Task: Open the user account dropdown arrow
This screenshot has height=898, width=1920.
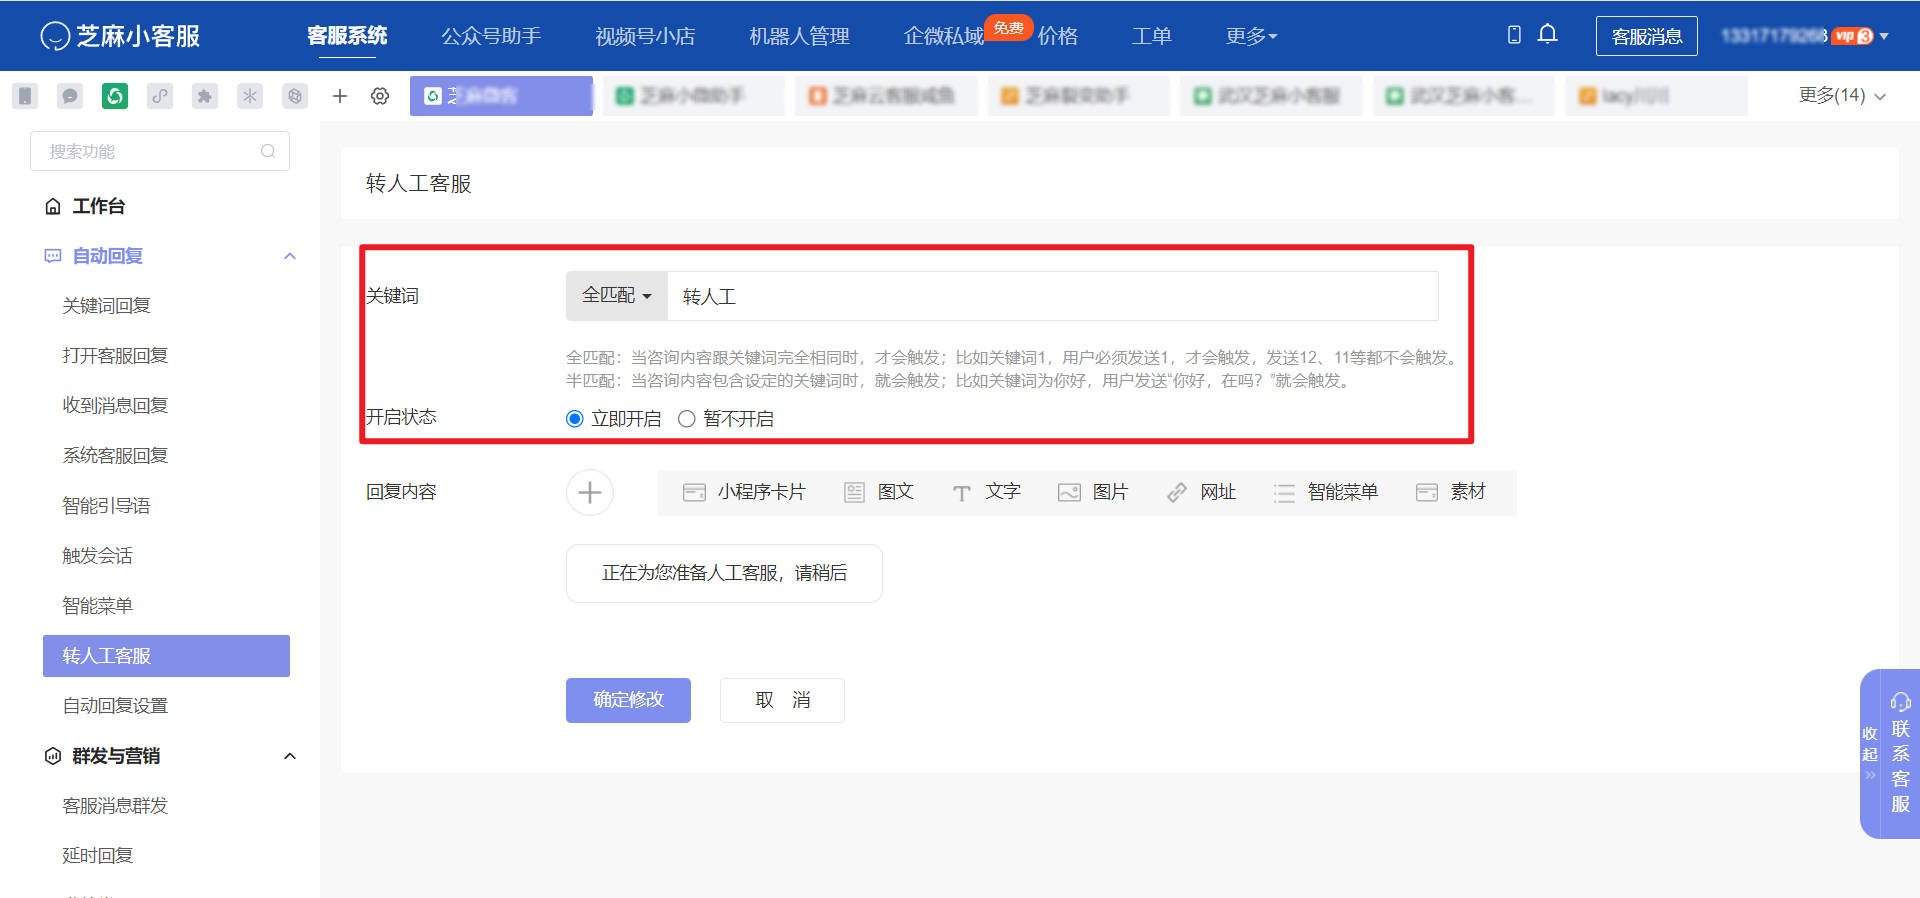Action: pos(1884,36)
